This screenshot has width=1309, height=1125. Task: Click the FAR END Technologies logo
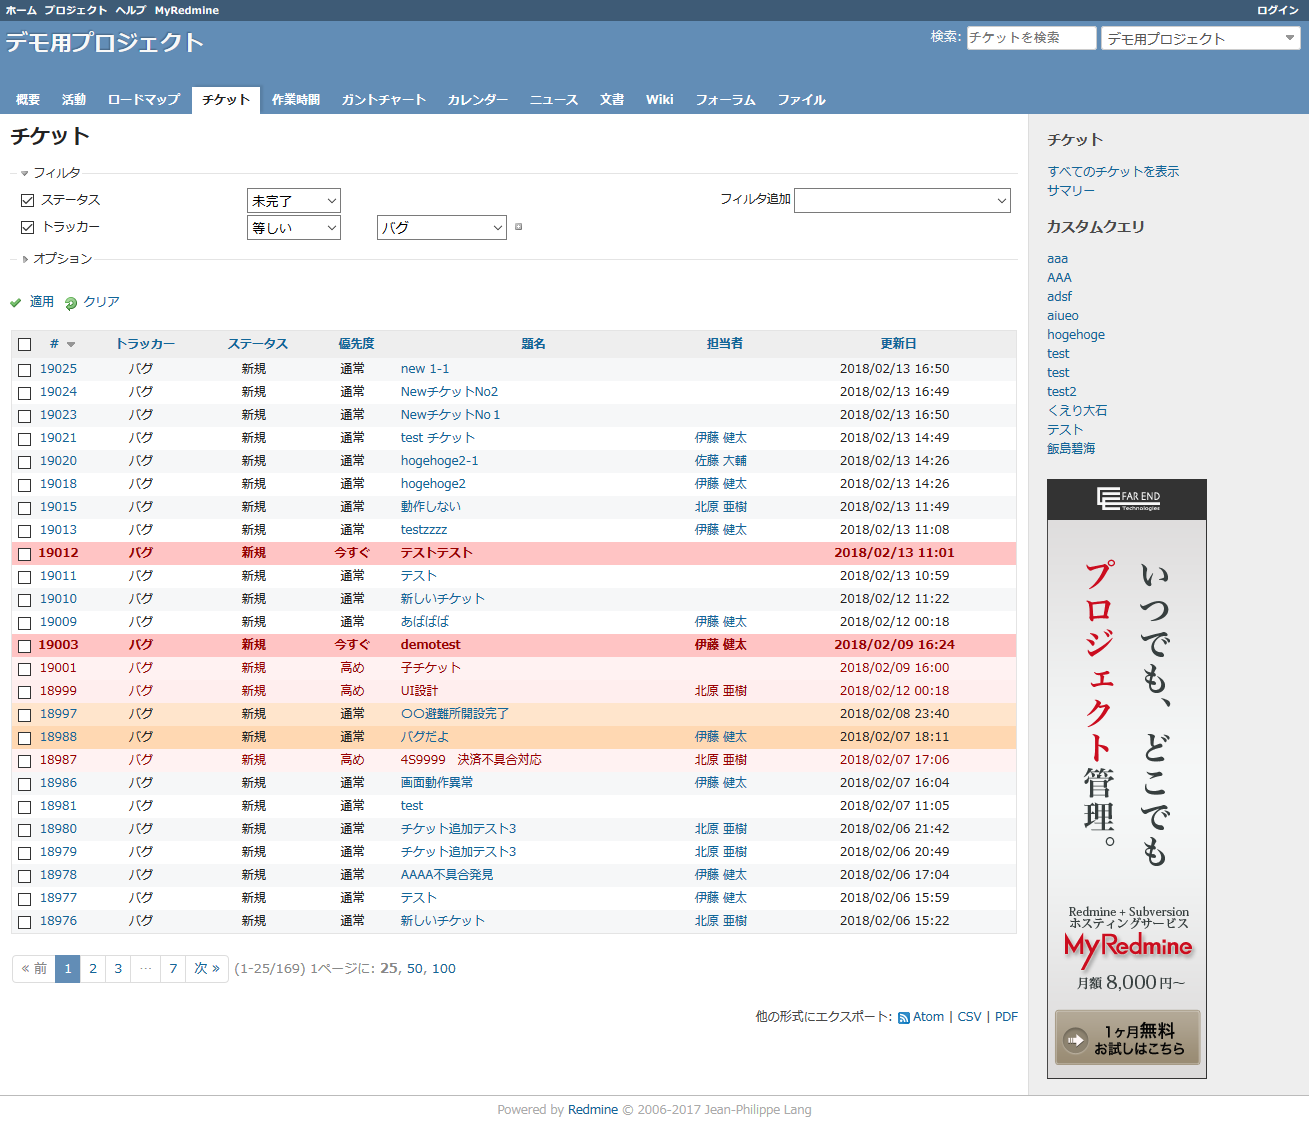coord(1127,499)
